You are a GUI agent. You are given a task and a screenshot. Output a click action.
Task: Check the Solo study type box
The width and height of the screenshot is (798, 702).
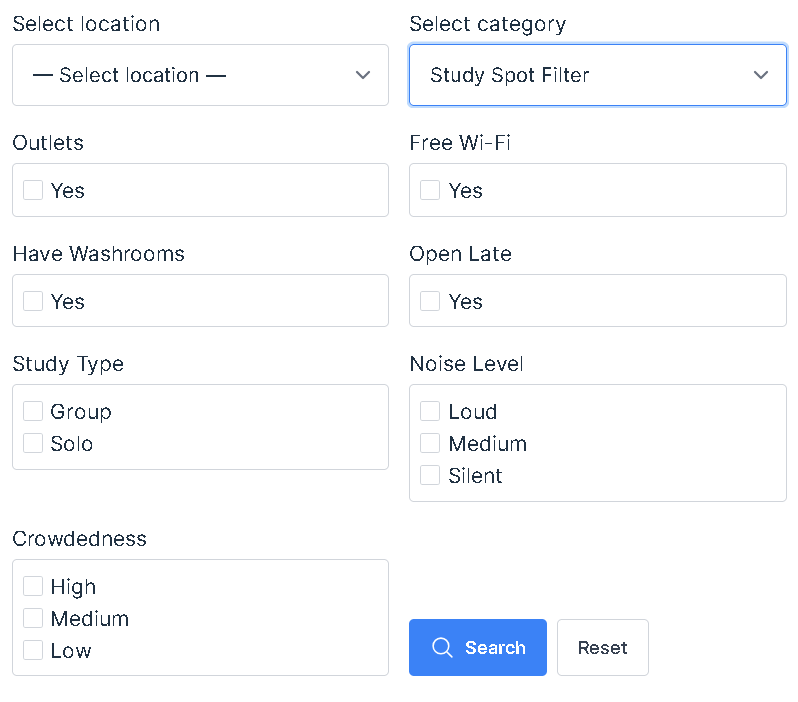click(x=33, y=443)
